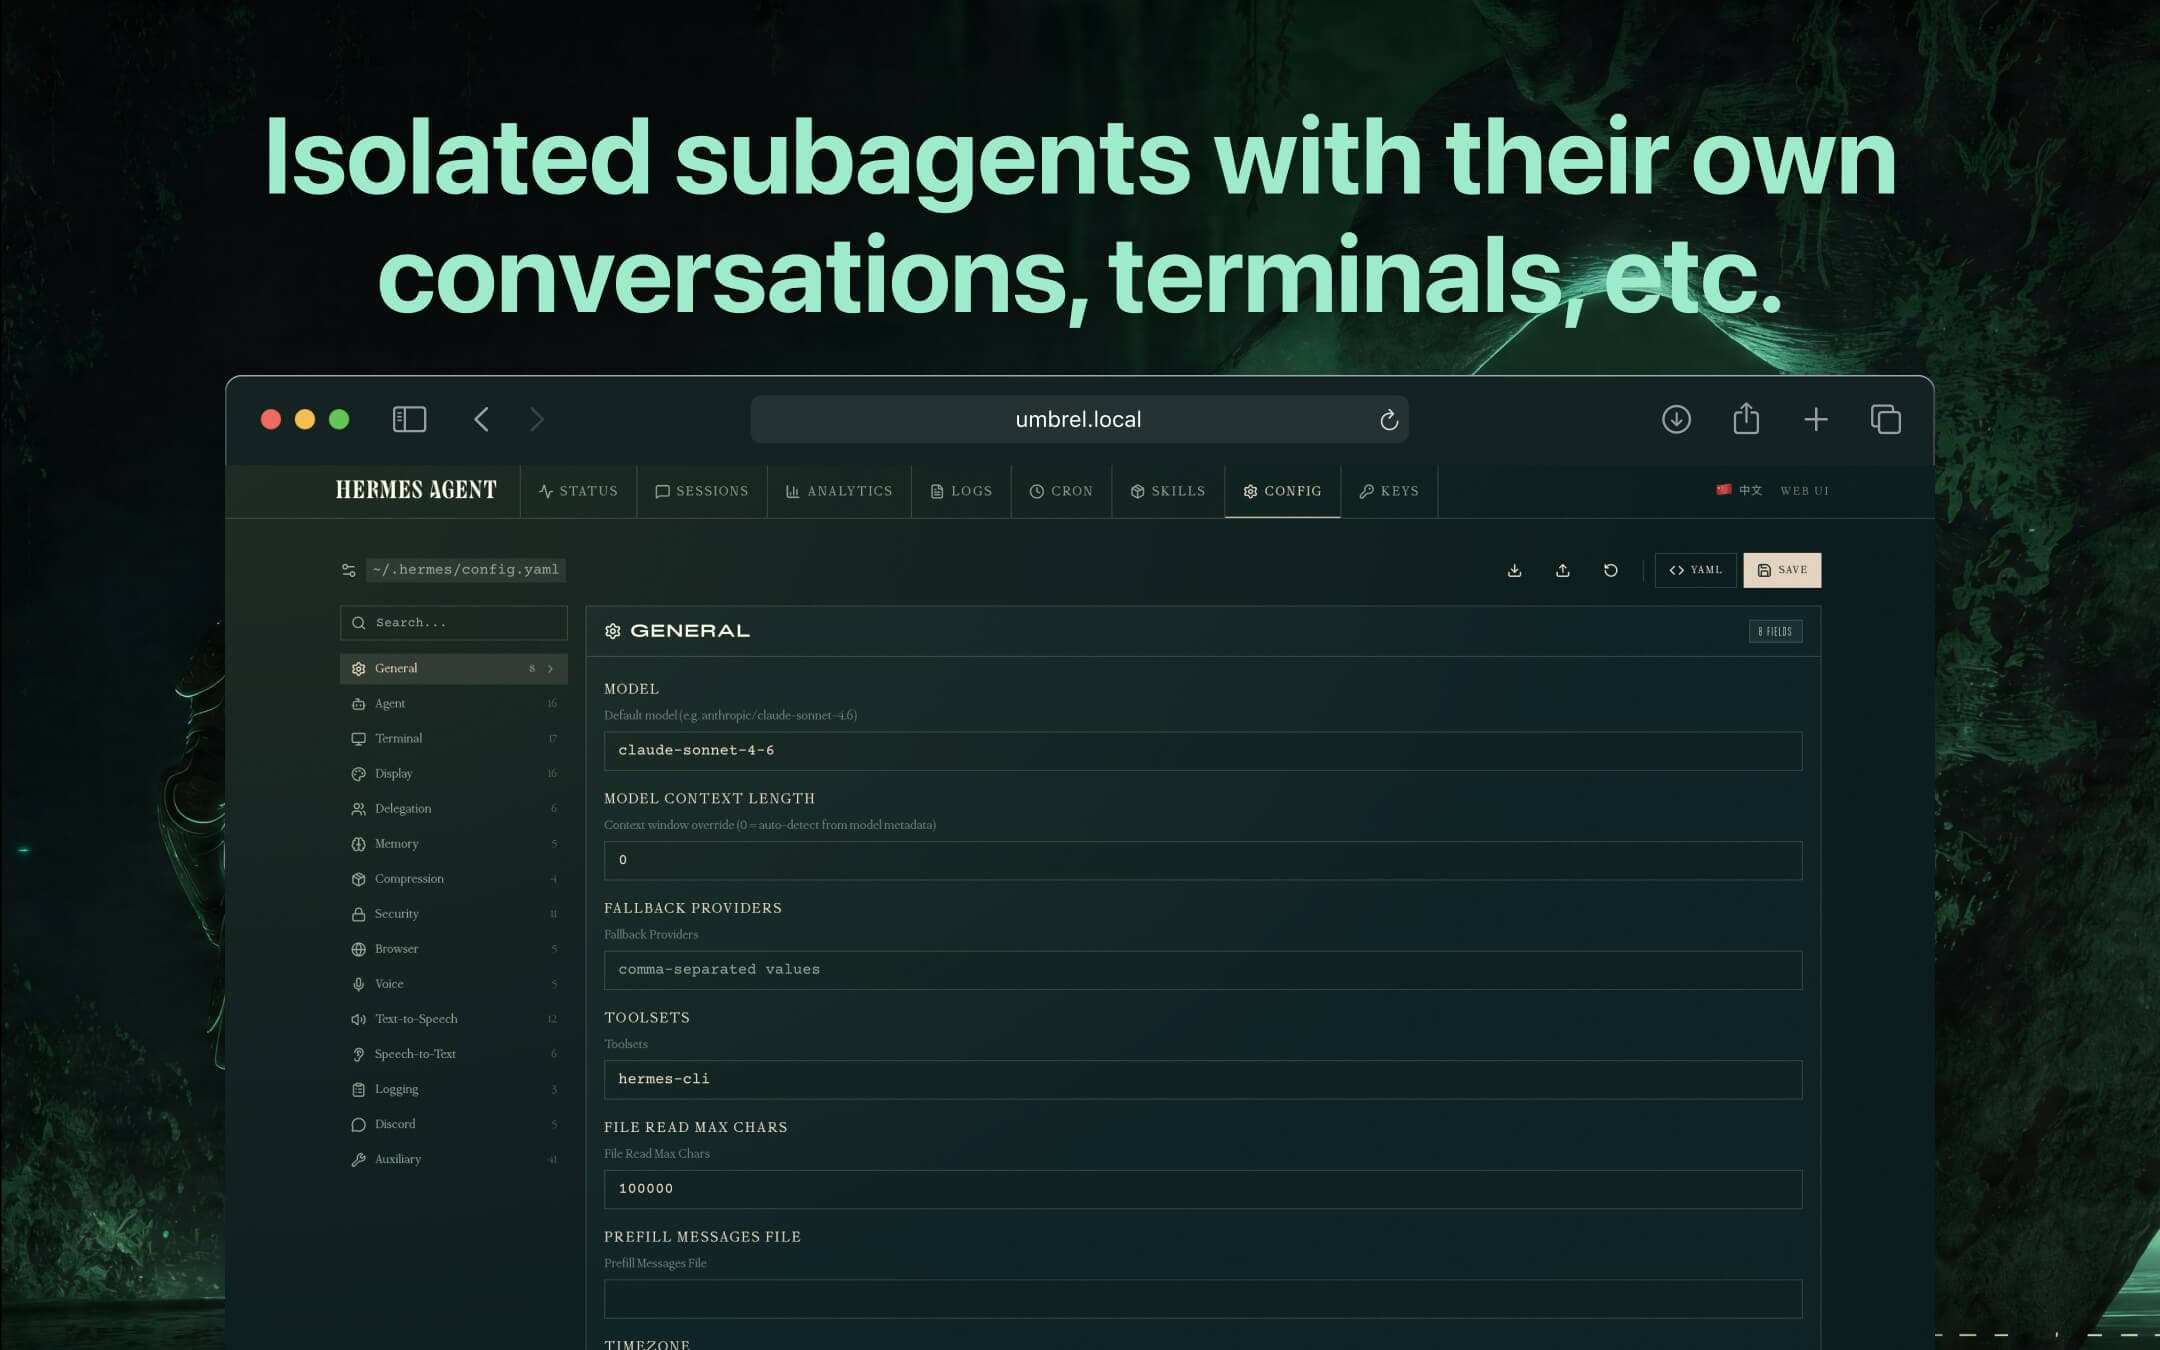This screenshot has height=1350, width=2160.
Task: Select 中文 to change language
Action: click(1737, 491)
